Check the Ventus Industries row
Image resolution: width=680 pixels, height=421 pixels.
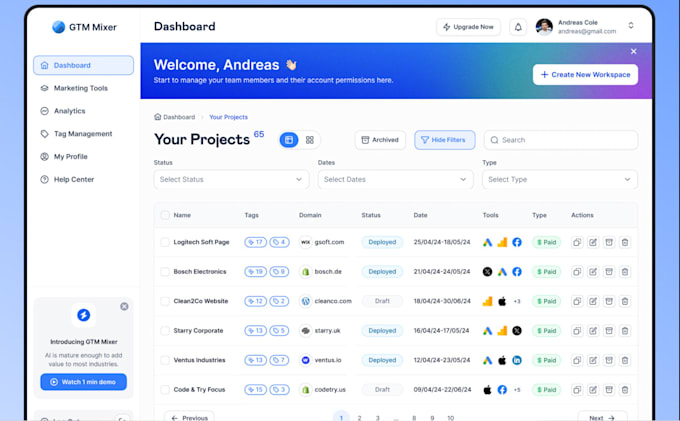click(165, 360)
